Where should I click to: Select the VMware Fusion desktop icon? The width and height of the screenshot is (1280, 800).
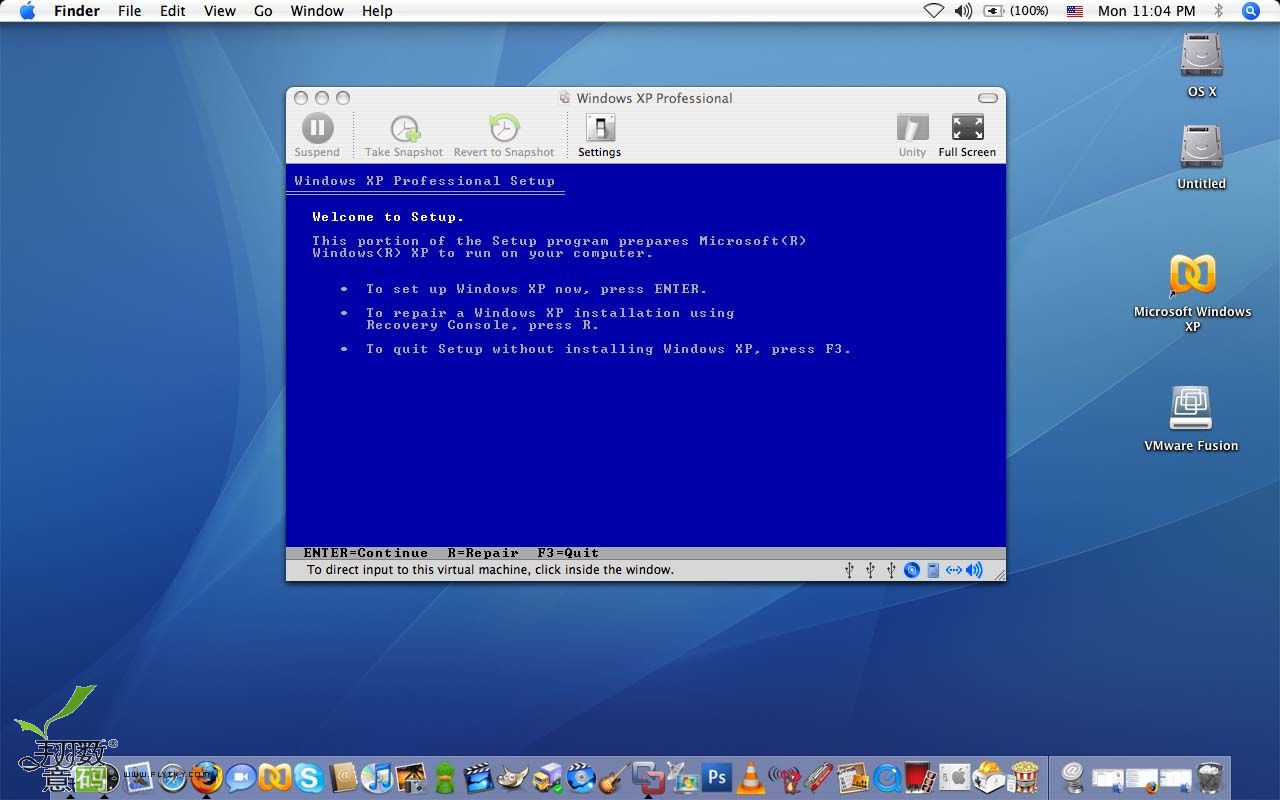(1190, 410)
